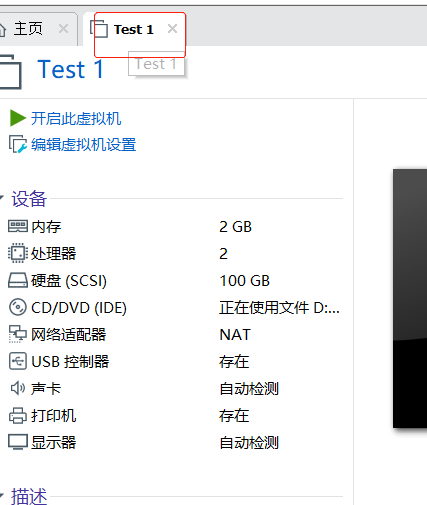Select the Test 1 tab

pyautogui.click(x=134, y=29)
